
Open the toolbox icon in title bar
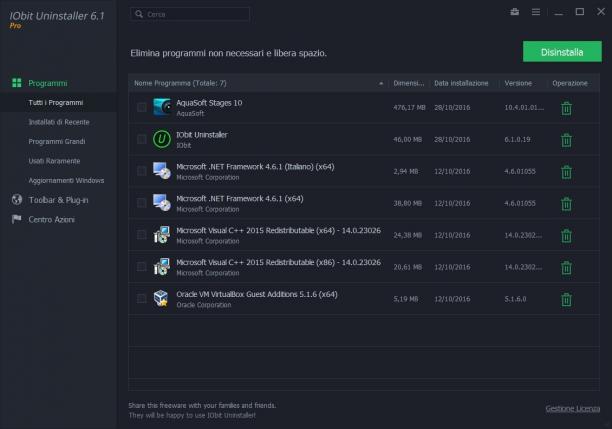pos(514,12)
